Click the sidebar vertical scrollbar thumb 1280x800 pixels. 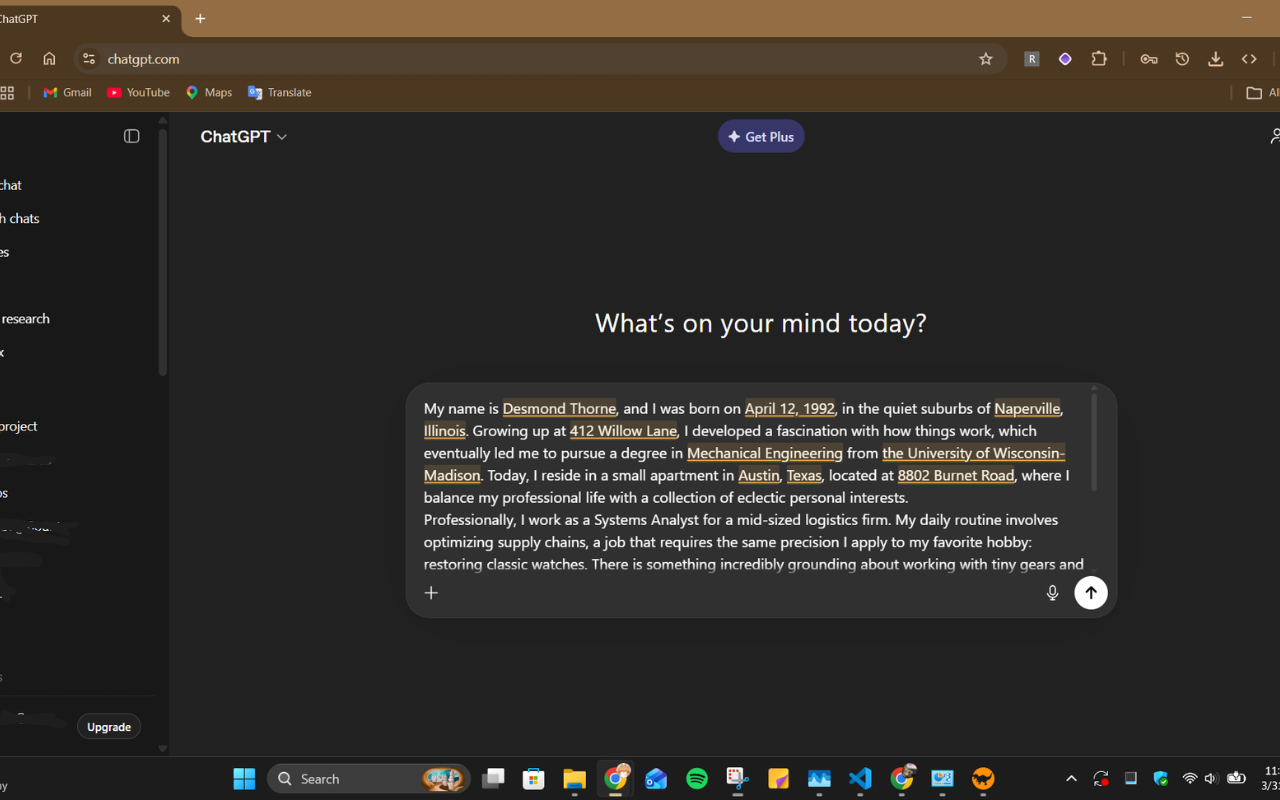pos(162,250)
